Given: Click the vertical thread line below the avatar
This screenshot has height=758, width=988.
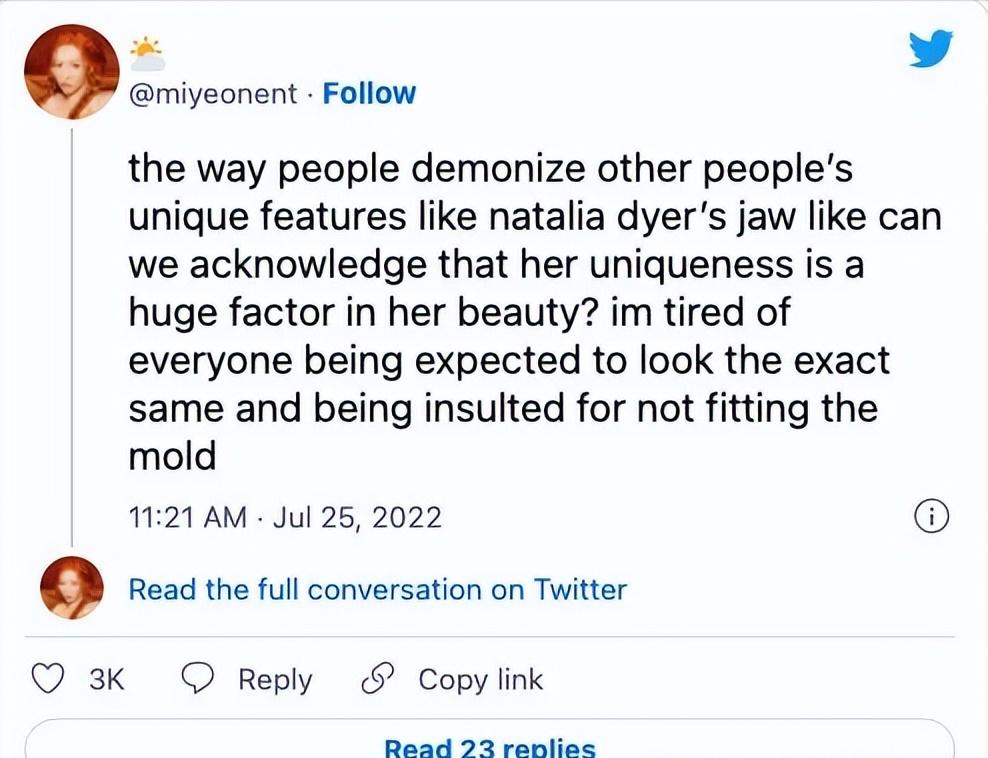Looking at the screenshot, I should [71, 330].
